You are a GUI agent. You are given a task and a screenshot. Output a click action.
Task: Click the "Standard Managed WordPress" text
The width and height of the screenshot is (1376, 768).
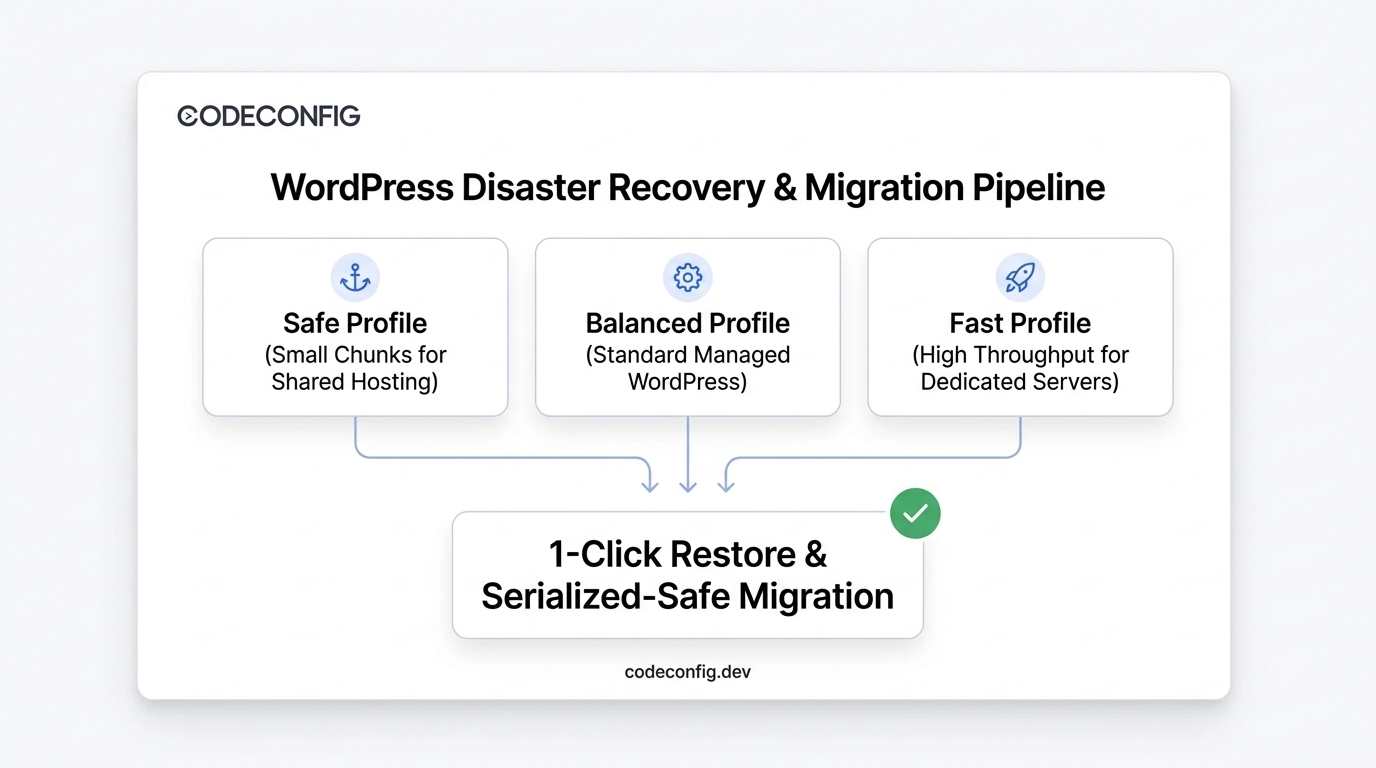[688, 368]
